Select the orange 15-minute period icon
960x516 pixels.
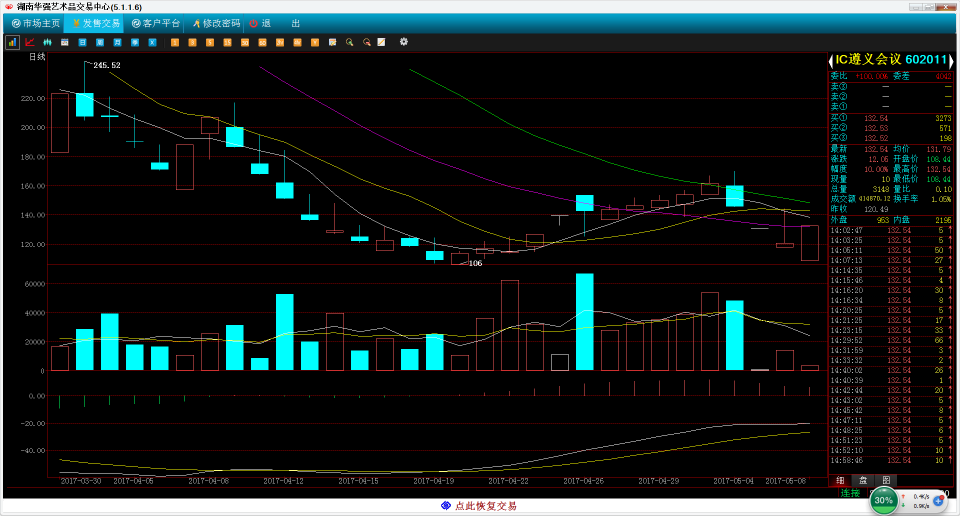tap(227, 42)
